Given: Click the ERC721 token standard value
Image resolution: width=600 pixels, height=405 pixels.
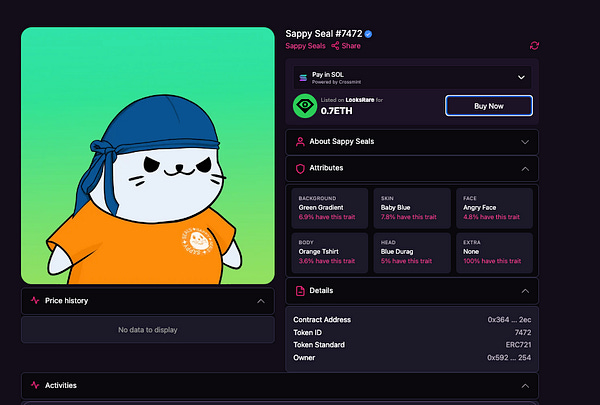Looking at the screenshot, I should 518,345.
